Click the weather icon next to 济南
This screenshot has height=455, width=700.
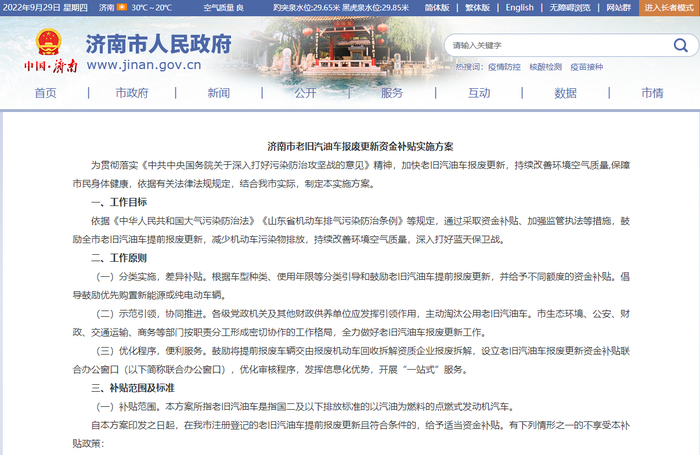click(x=122, y=7)
